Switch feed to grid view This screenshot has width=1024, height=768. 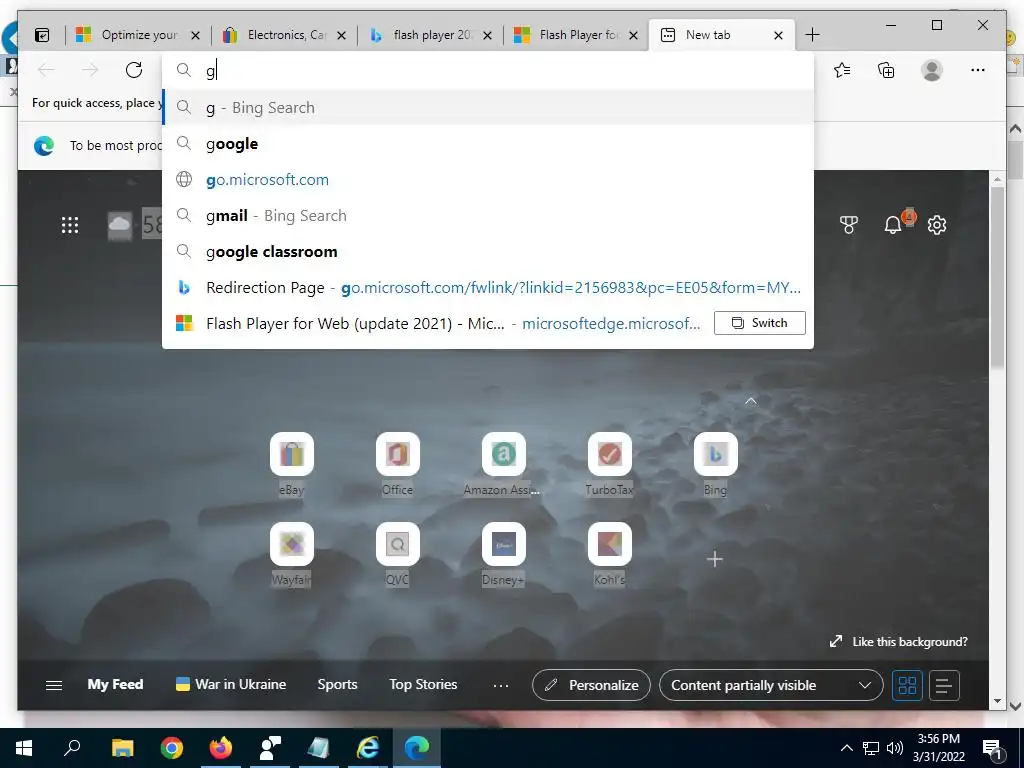907,685
